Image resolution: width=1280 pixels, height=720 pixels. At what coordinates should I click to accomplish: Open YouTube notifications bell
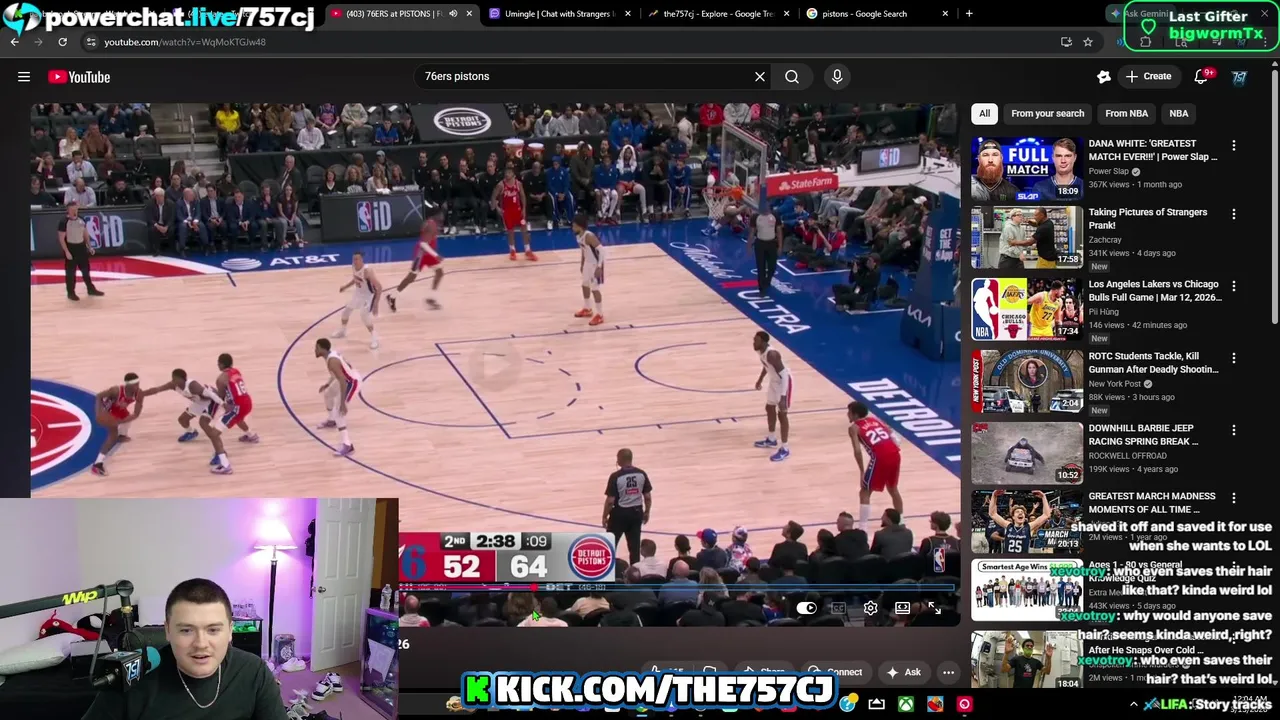pos(1201,77)
